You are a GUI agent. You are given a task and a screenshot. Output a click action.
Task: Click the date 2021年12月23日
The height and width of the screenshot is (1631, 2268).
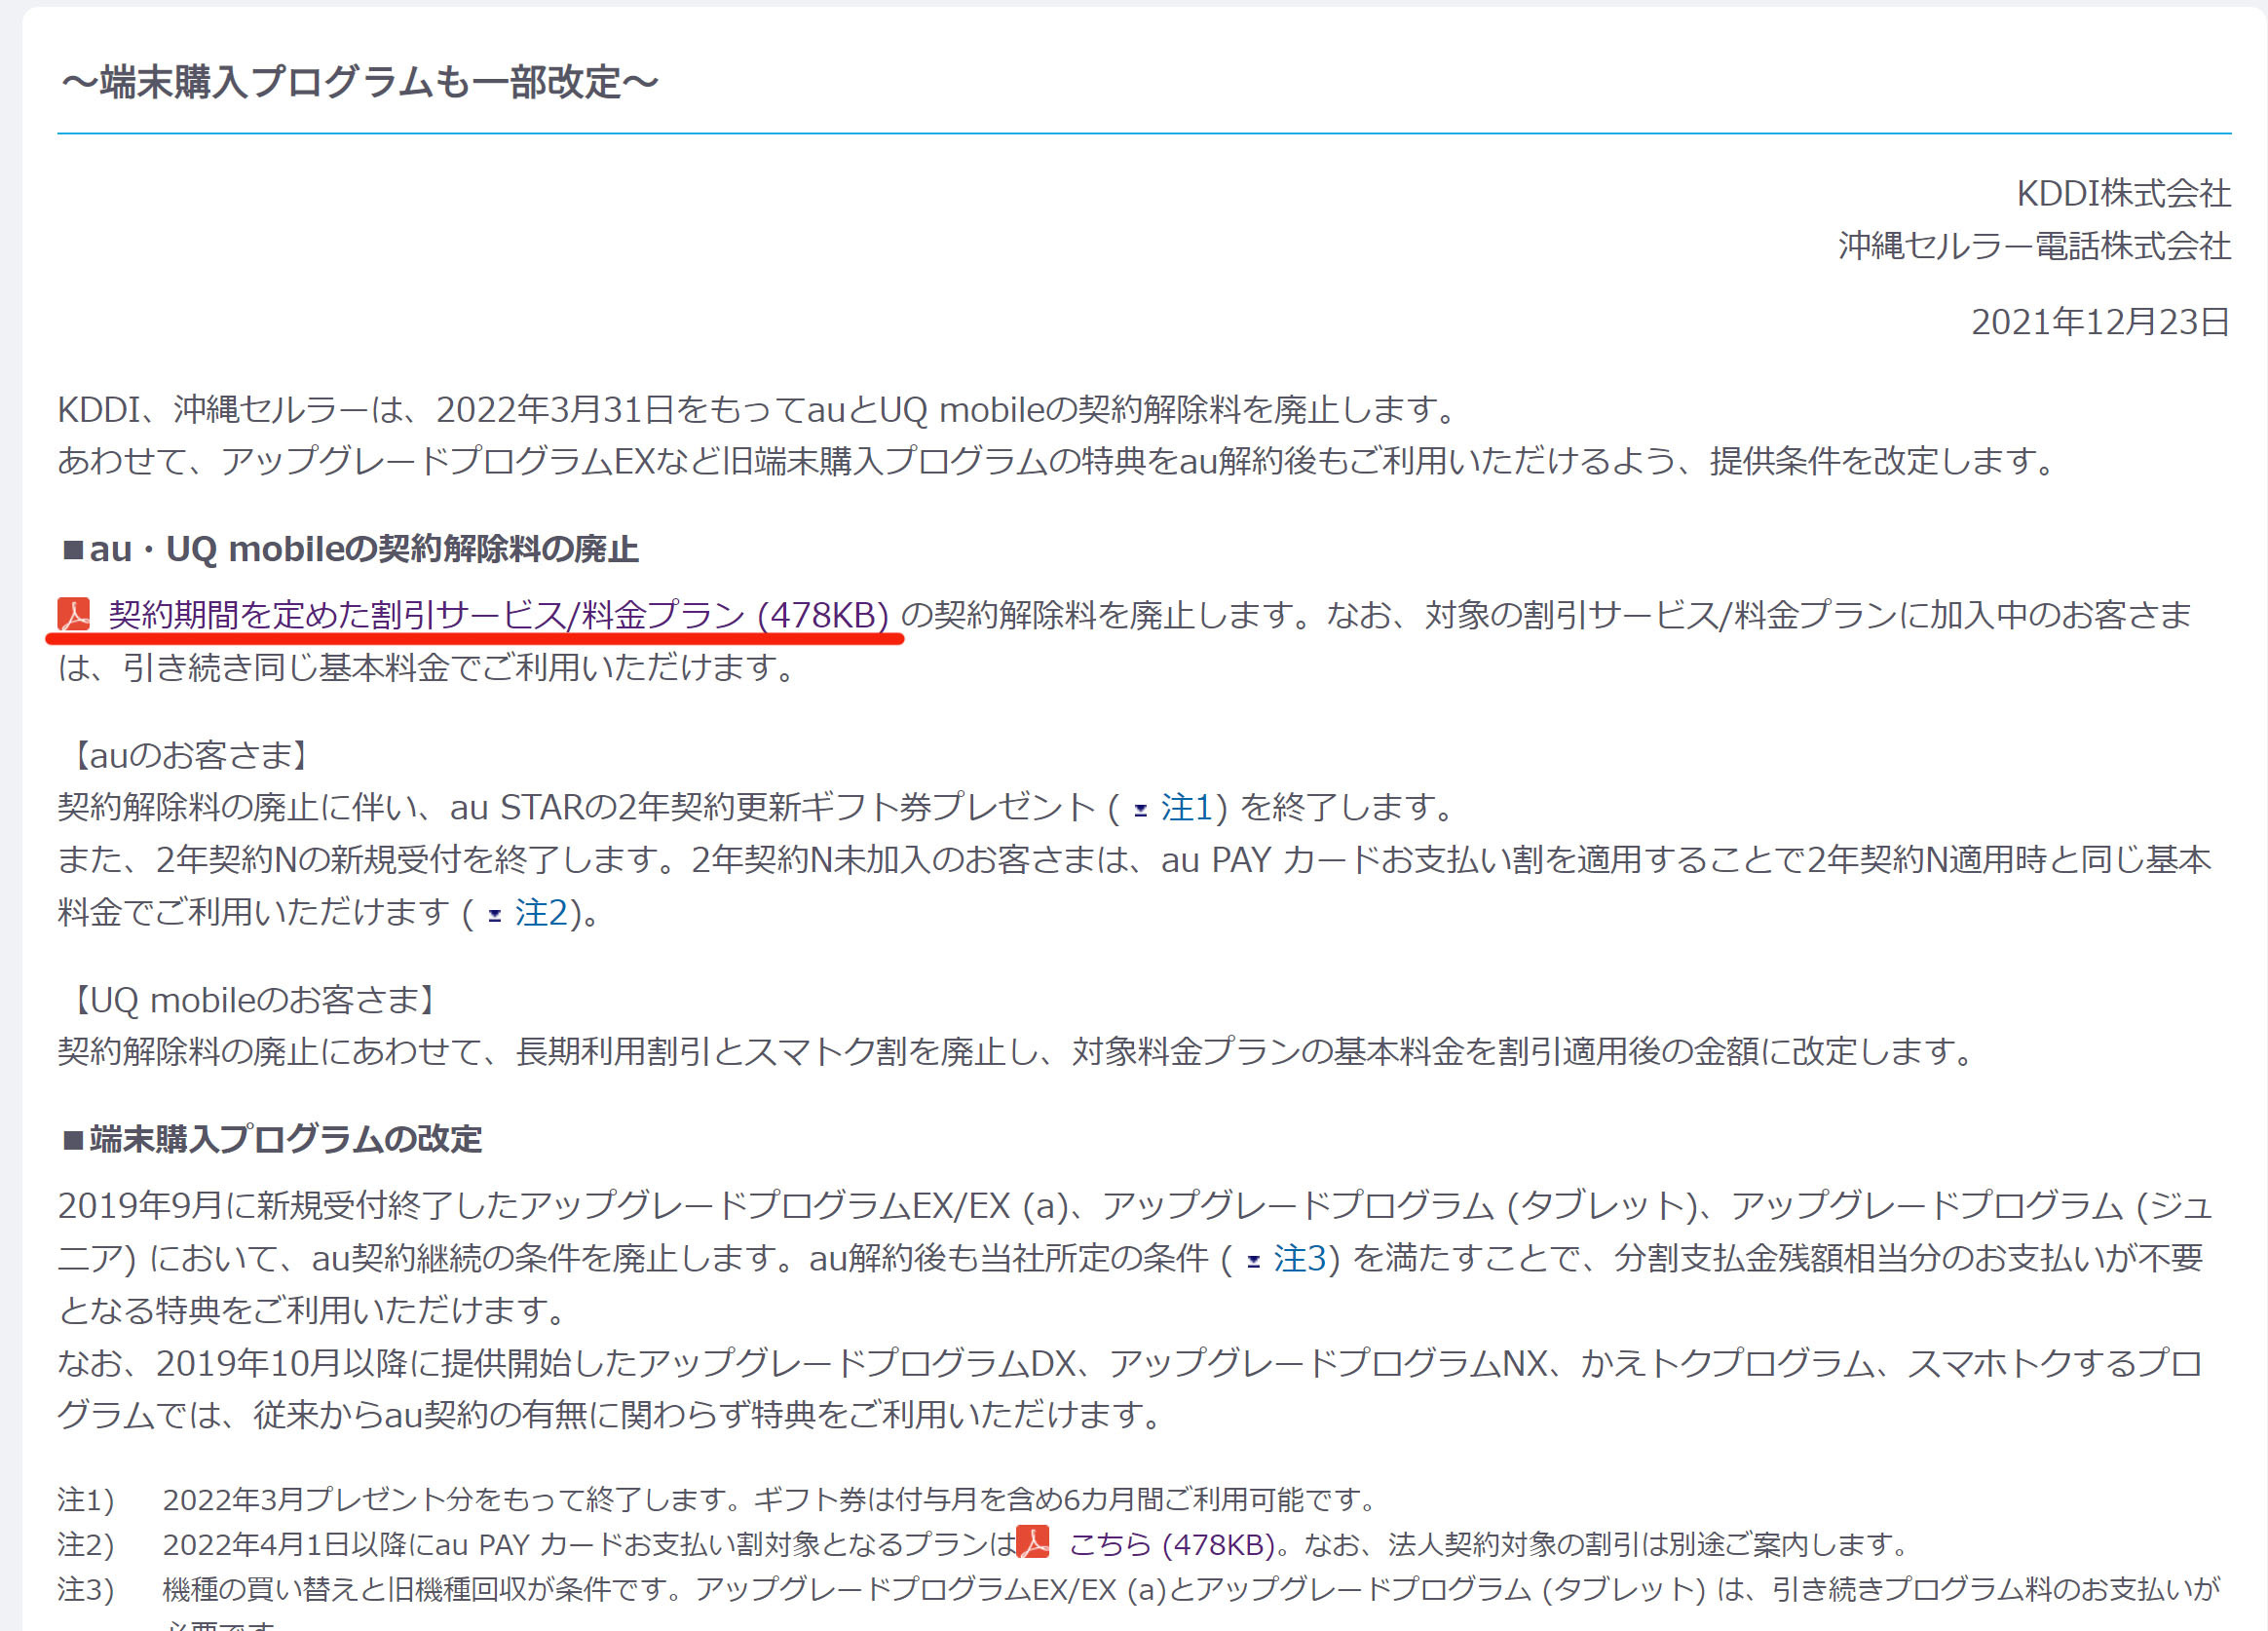(2099, 321)
